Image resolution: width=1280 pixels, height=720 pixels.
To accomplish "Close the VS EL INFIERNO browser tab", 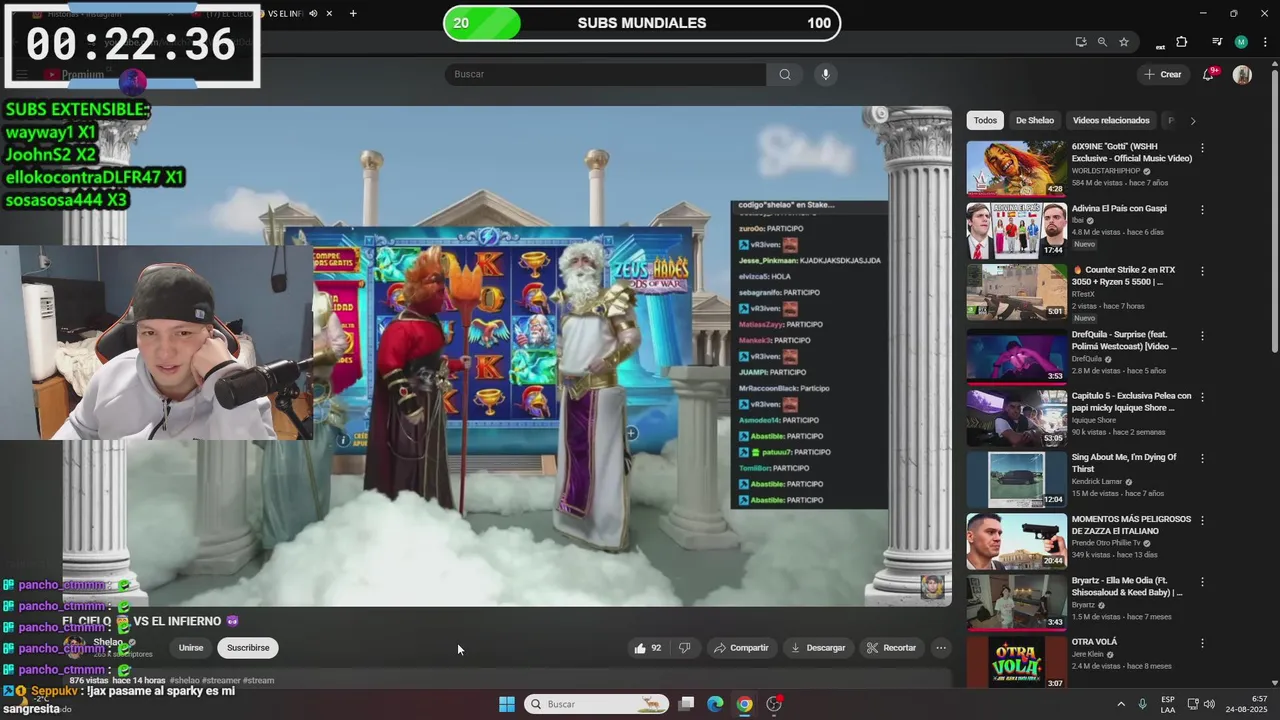I will tap(329, 13).
